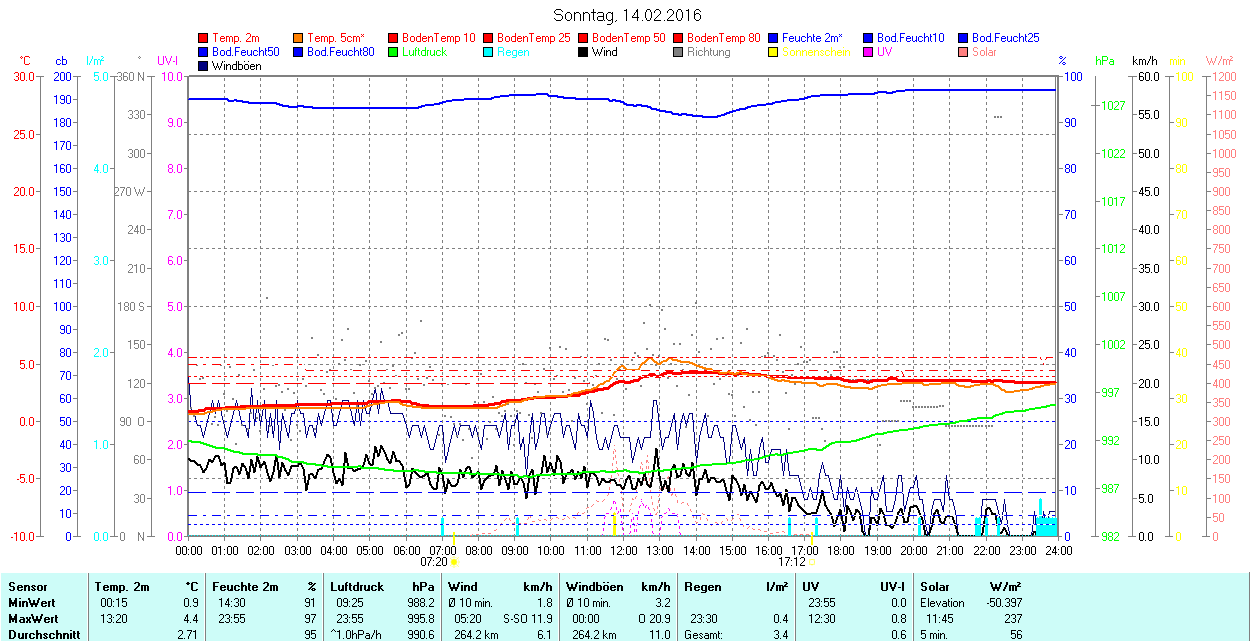Image resolution: width=1250 pixels, height=641 pixels.
Task: Click the 12:00 label on time axis
Action: 624,550
